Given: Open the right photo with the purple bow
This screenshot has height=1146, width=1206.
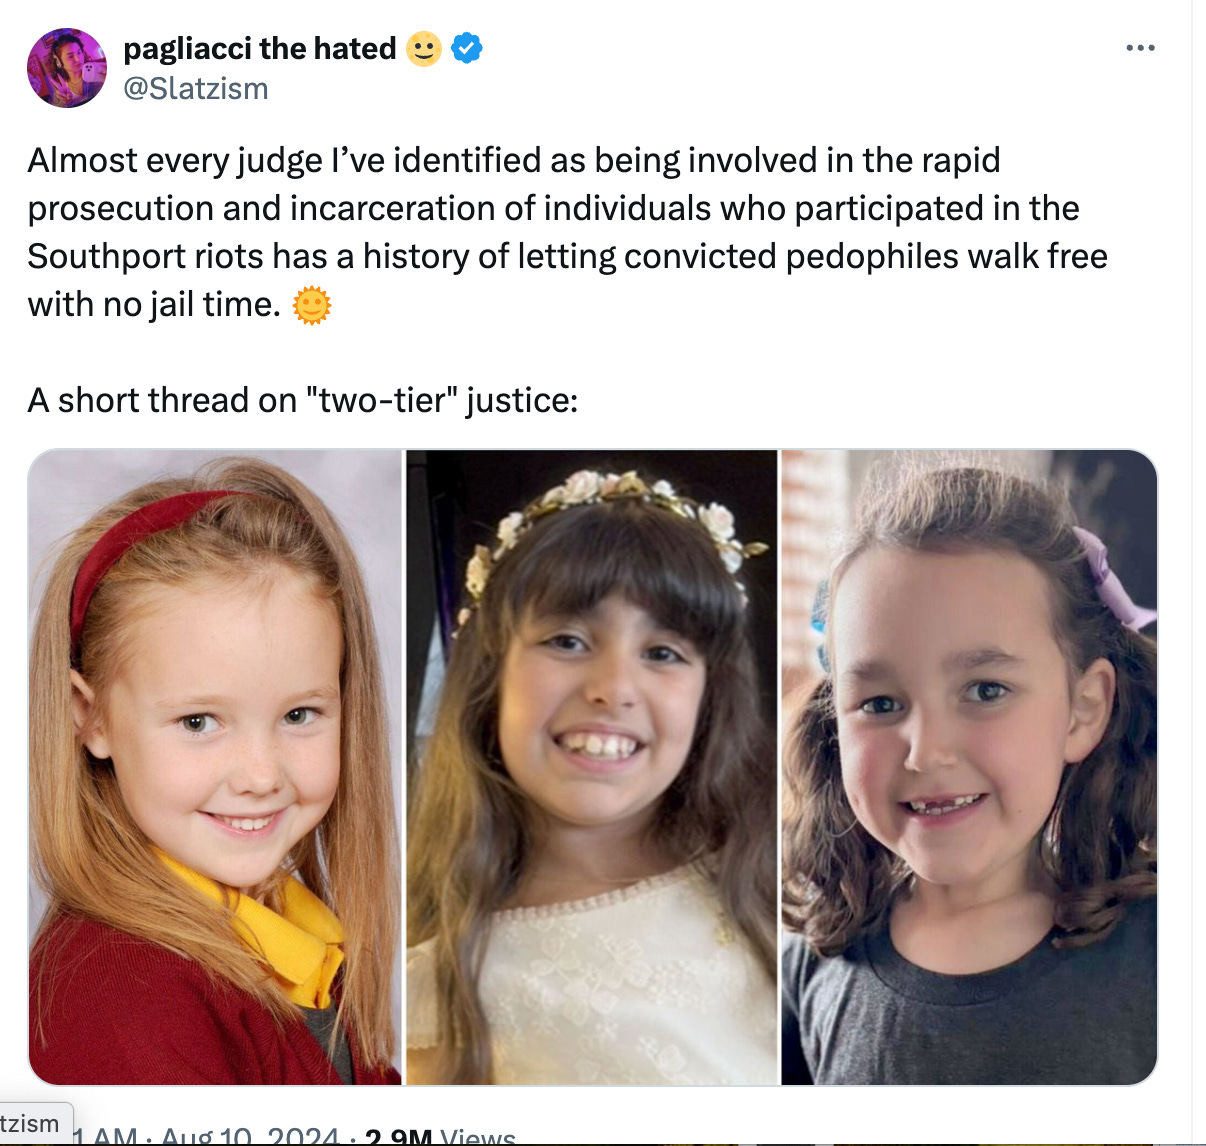Looking at the screenshot, I should pyautogui.click(x=969, y=767).
